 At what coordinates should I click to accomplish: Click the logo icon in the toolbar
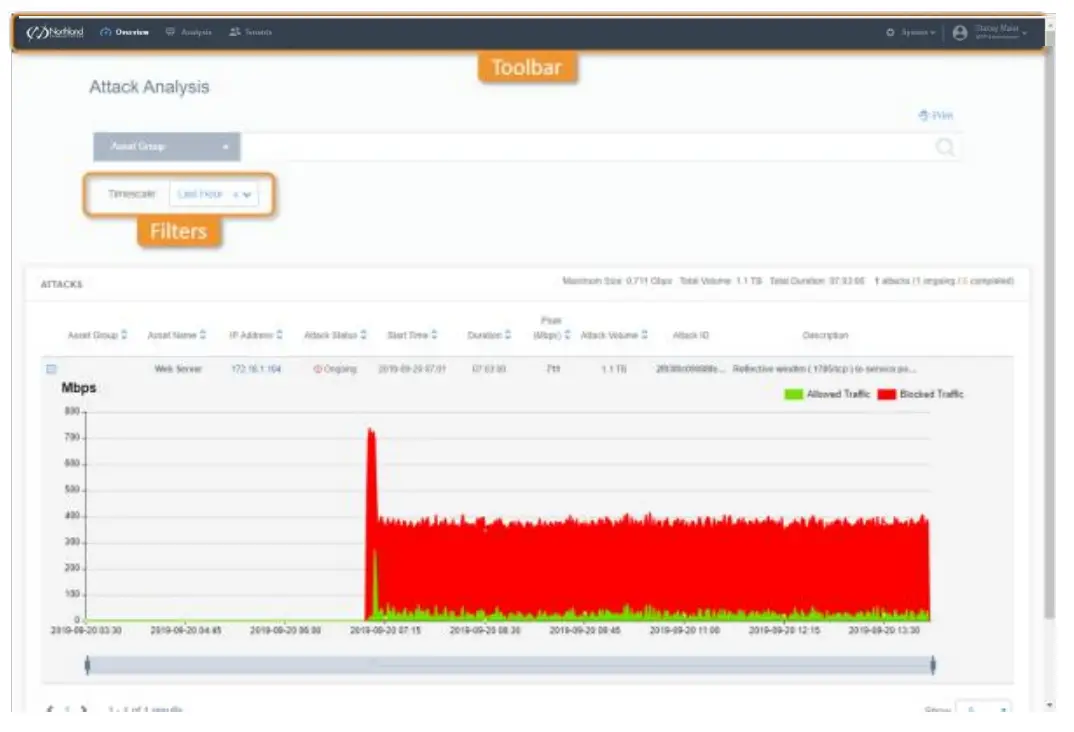click(x=55, y=32)
